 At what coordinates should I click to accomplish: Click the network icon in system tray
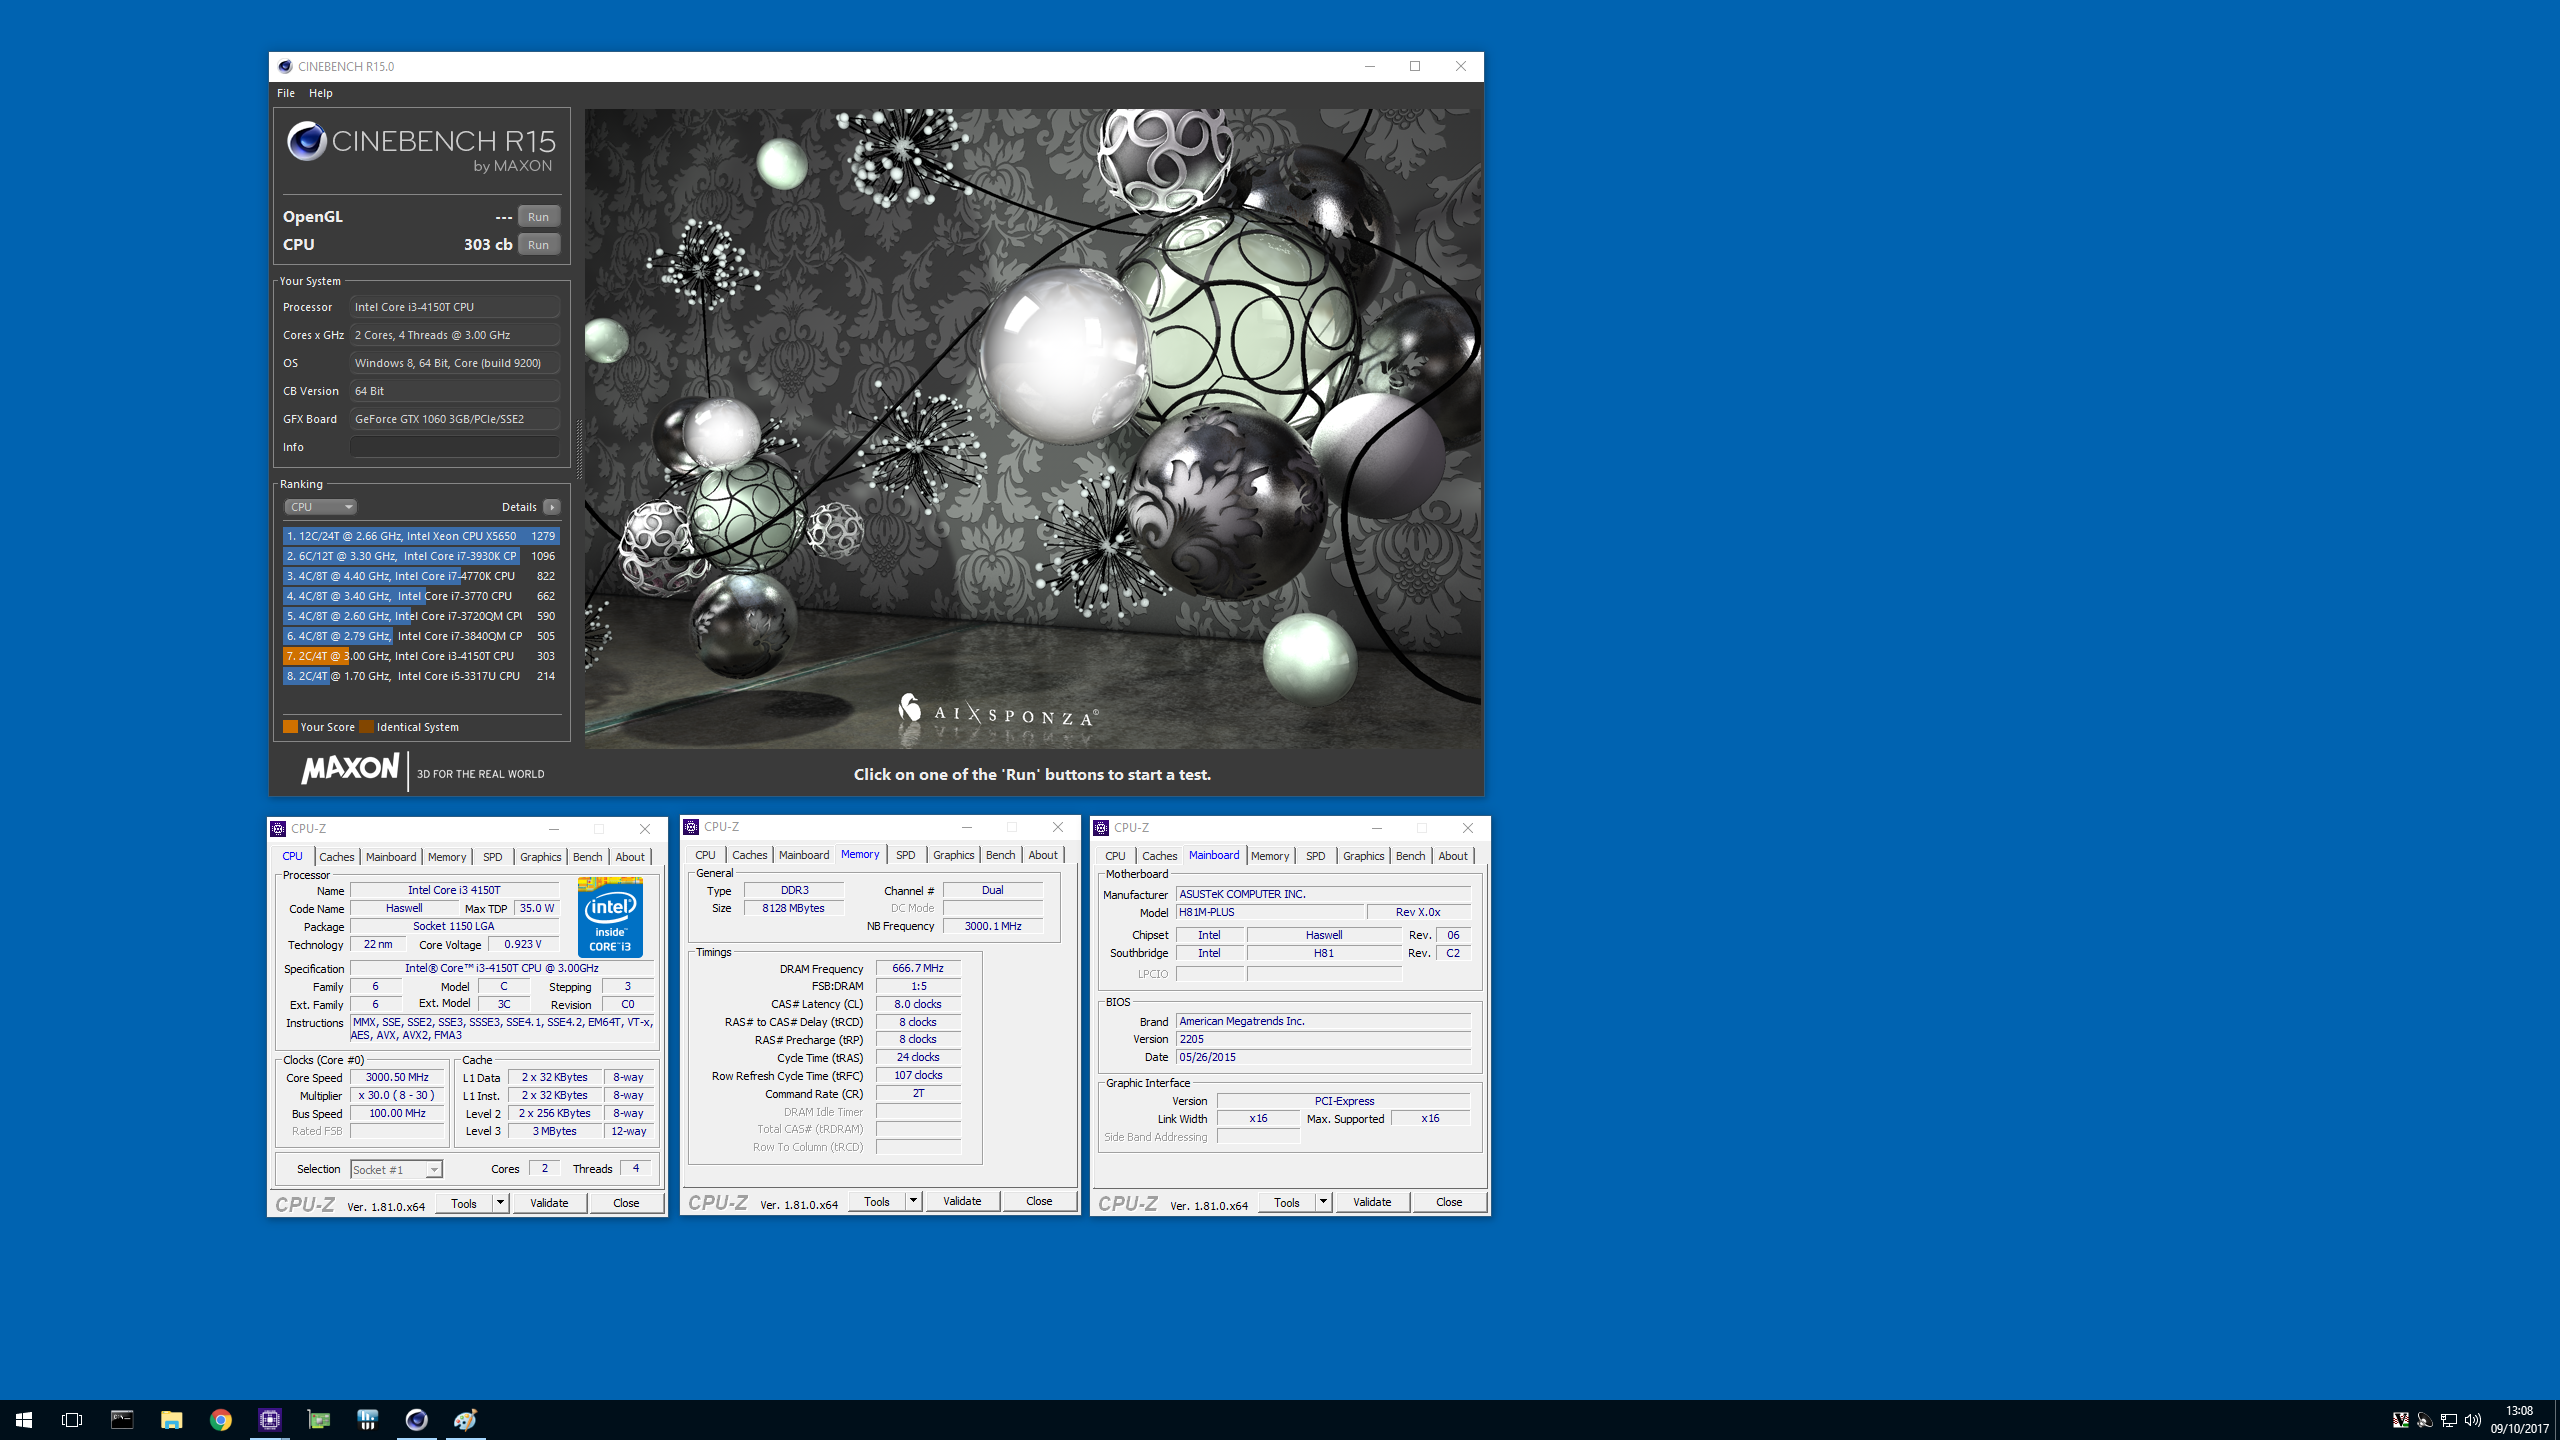click(2448, 1419)
